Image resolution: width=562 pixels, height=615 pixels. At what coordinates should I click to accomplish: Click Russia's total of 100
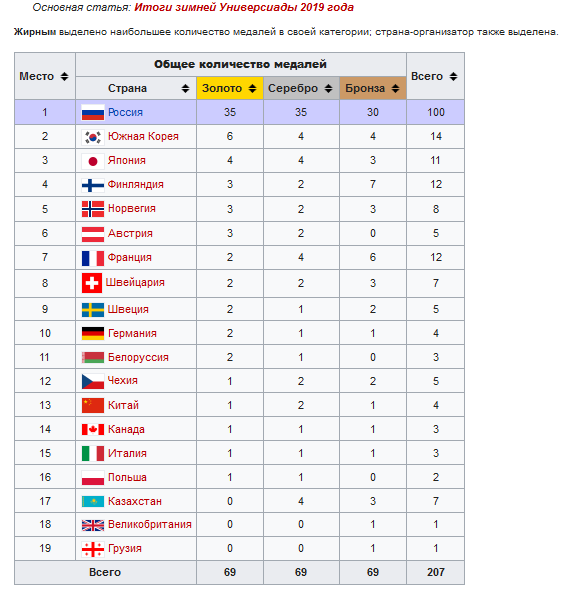(436, 112)
